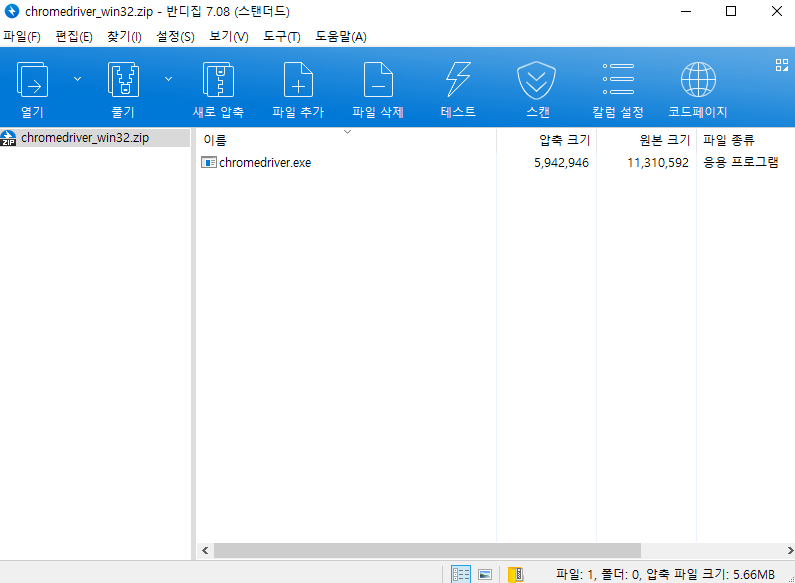Click the chromedriver.exe file icon
This screenshot has height=583, width=795.
click(x=209, y=162)
